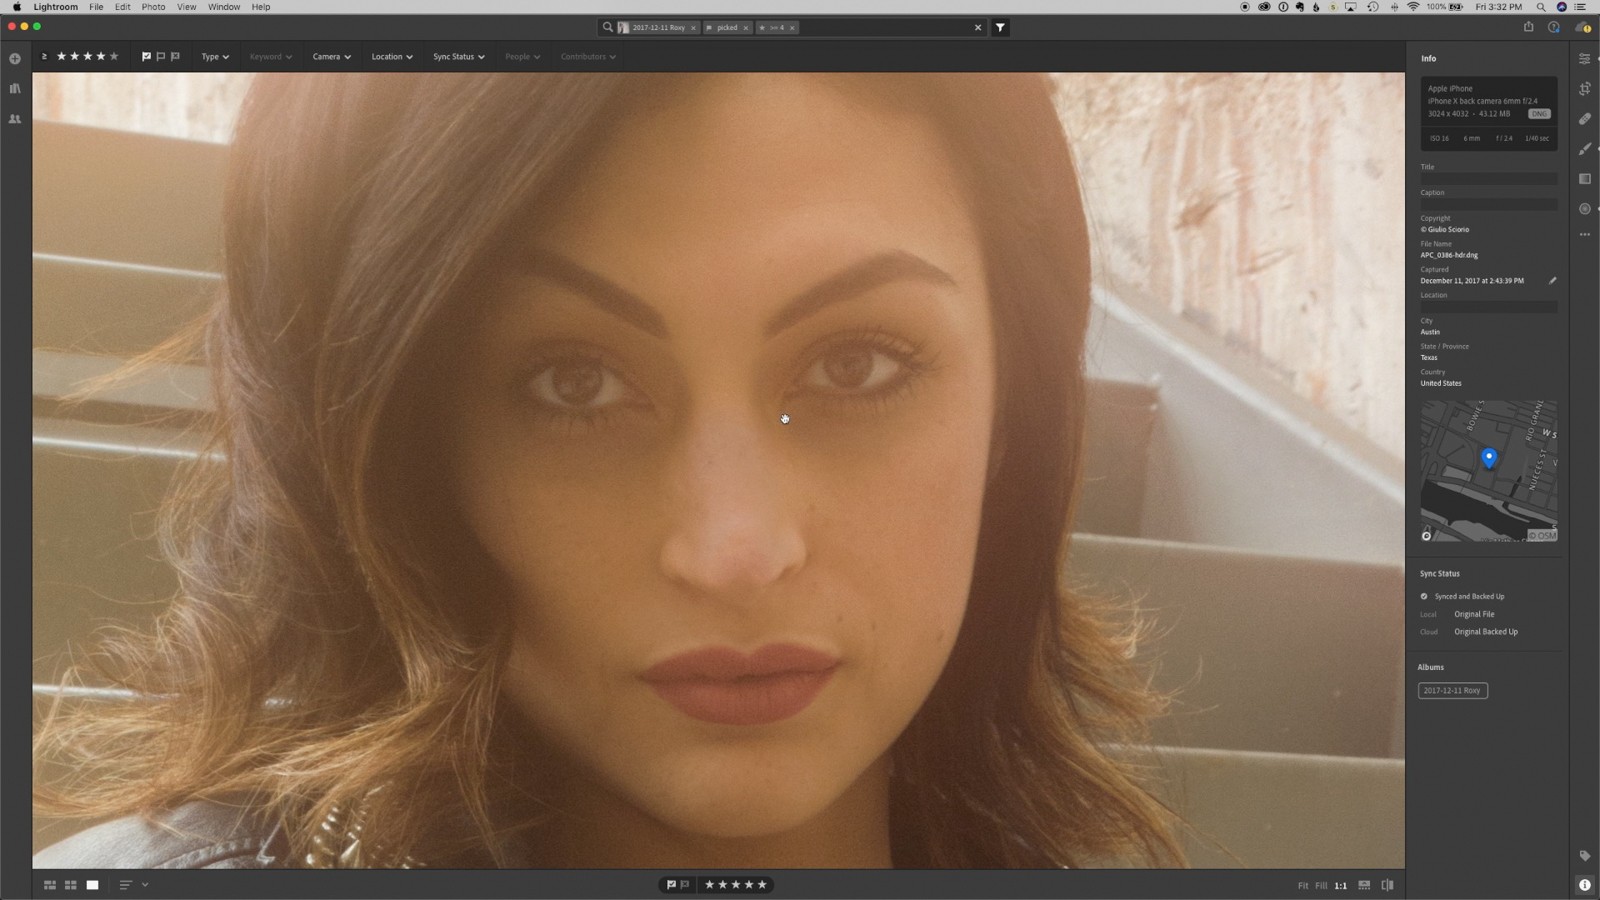Select the Healing Brush tool
Image resolution: width=1600 pixels, height=900 pixels.
[1585, 119]
